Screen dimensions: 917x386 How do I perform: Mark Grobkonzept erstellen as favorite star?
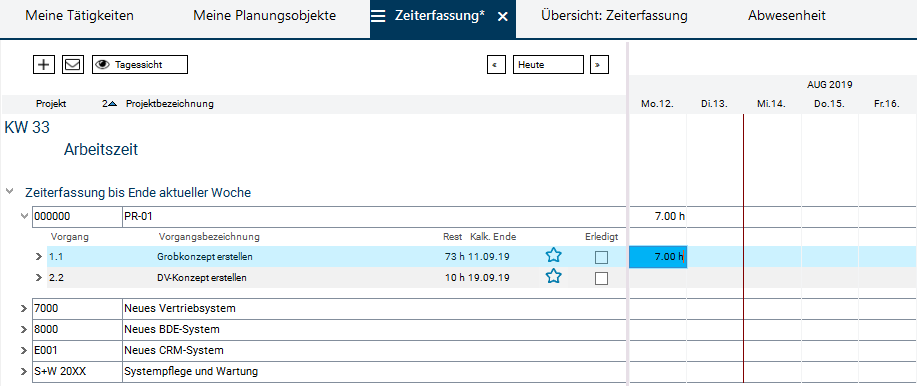coord(553,256)
